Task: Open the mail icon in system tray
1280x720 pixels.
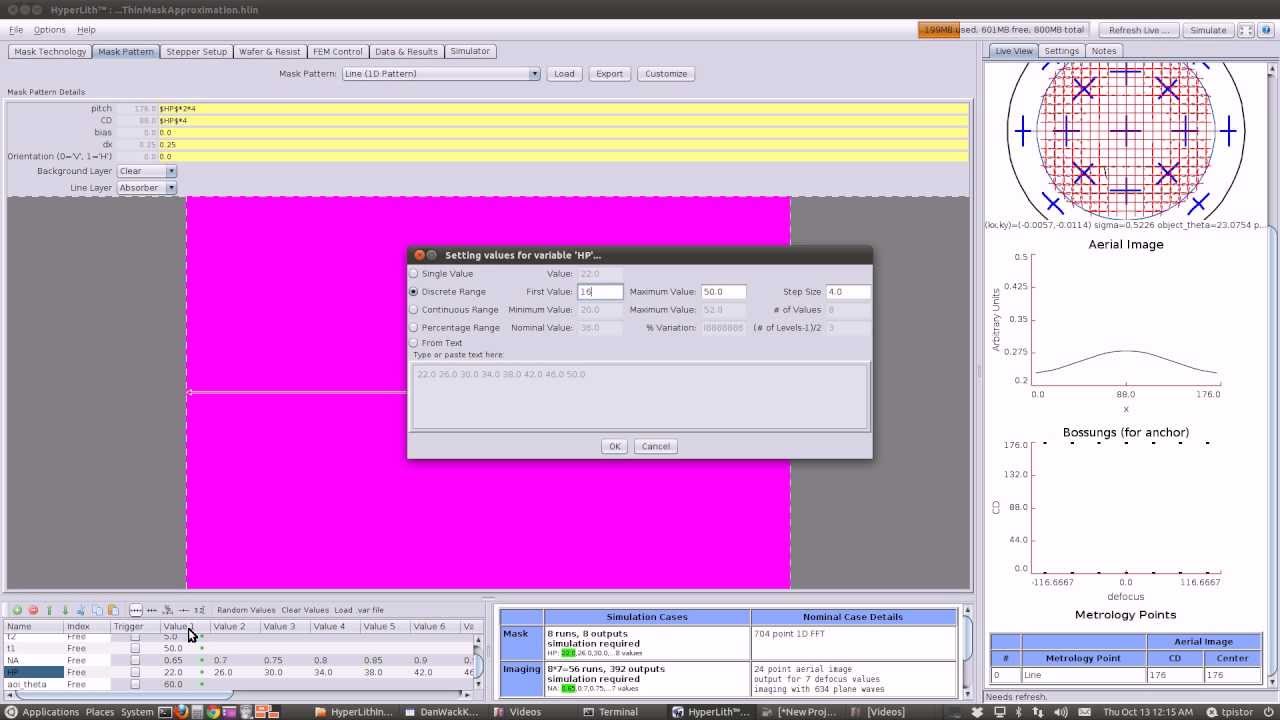Action: point(1085,712)
